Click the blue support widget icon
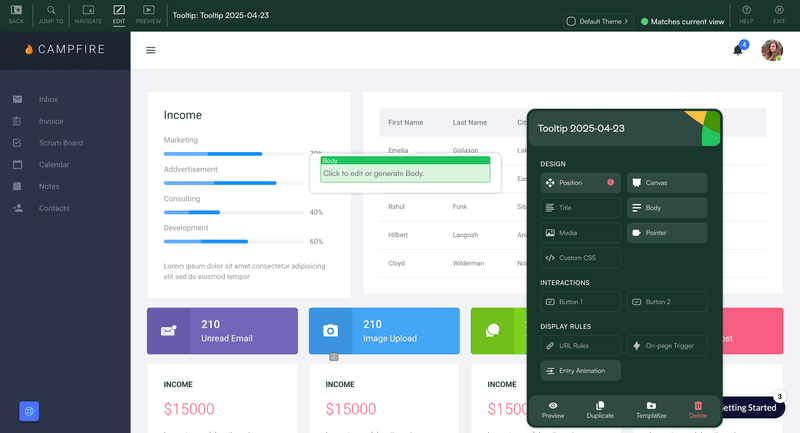Viewport: 800px width, 433px height. click(x=29, y=411)
